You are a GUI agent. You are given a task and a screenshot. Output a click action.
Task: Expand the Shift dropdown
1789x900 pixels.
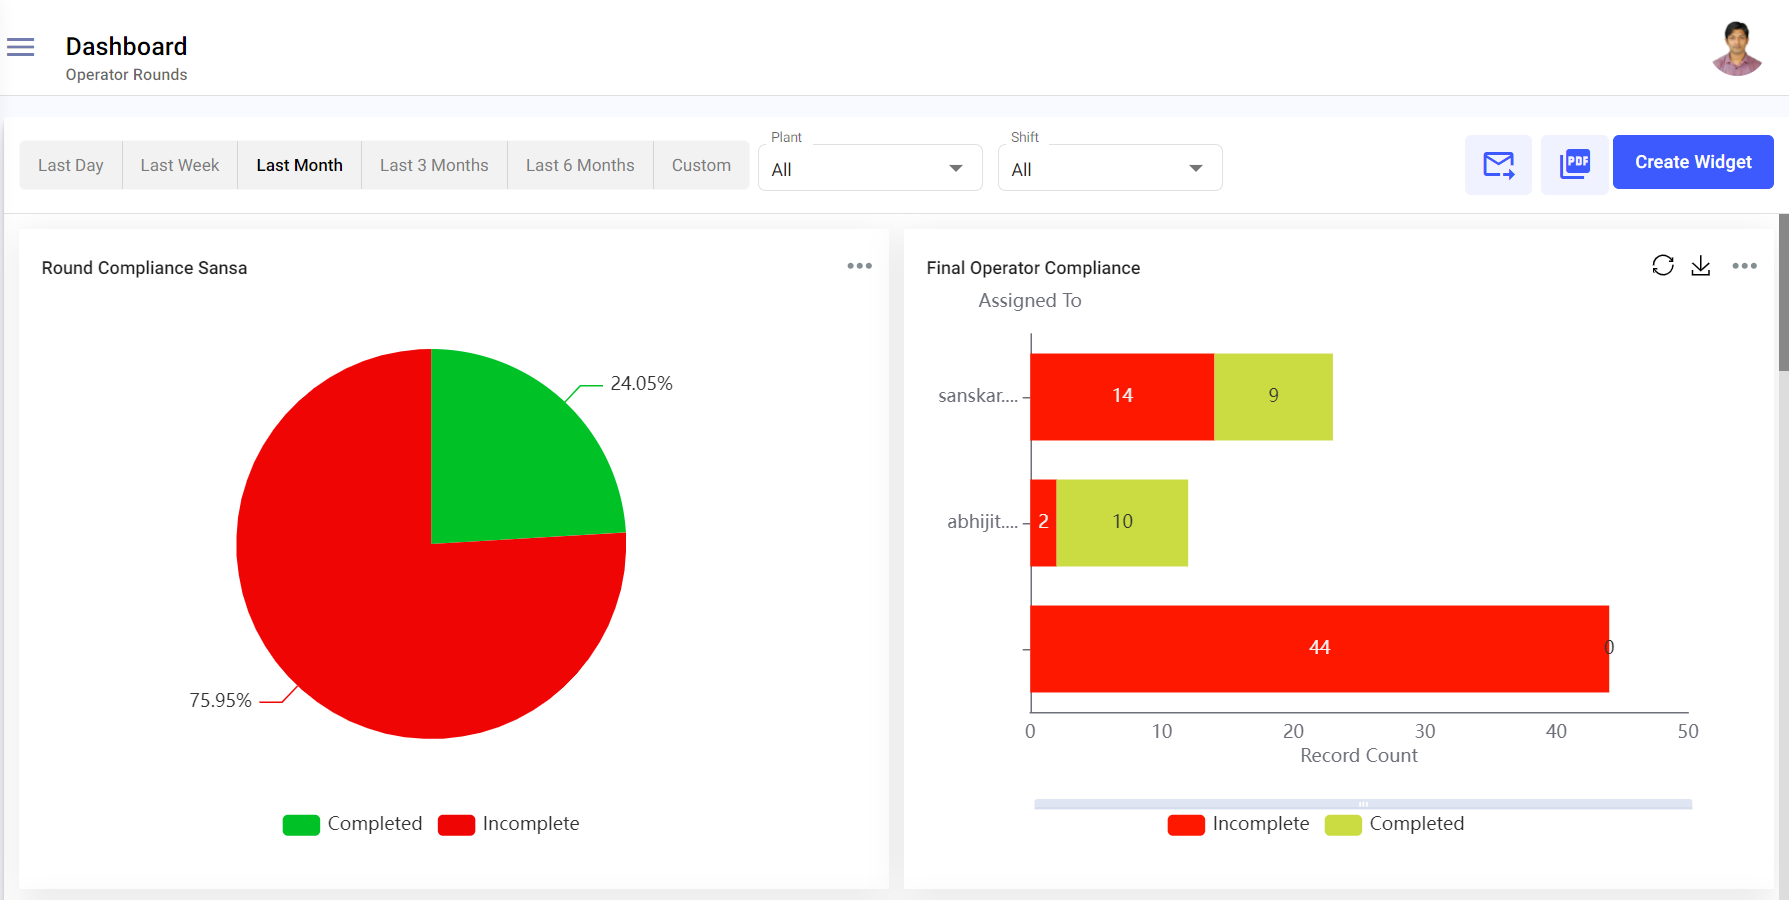pos(1109,169)
